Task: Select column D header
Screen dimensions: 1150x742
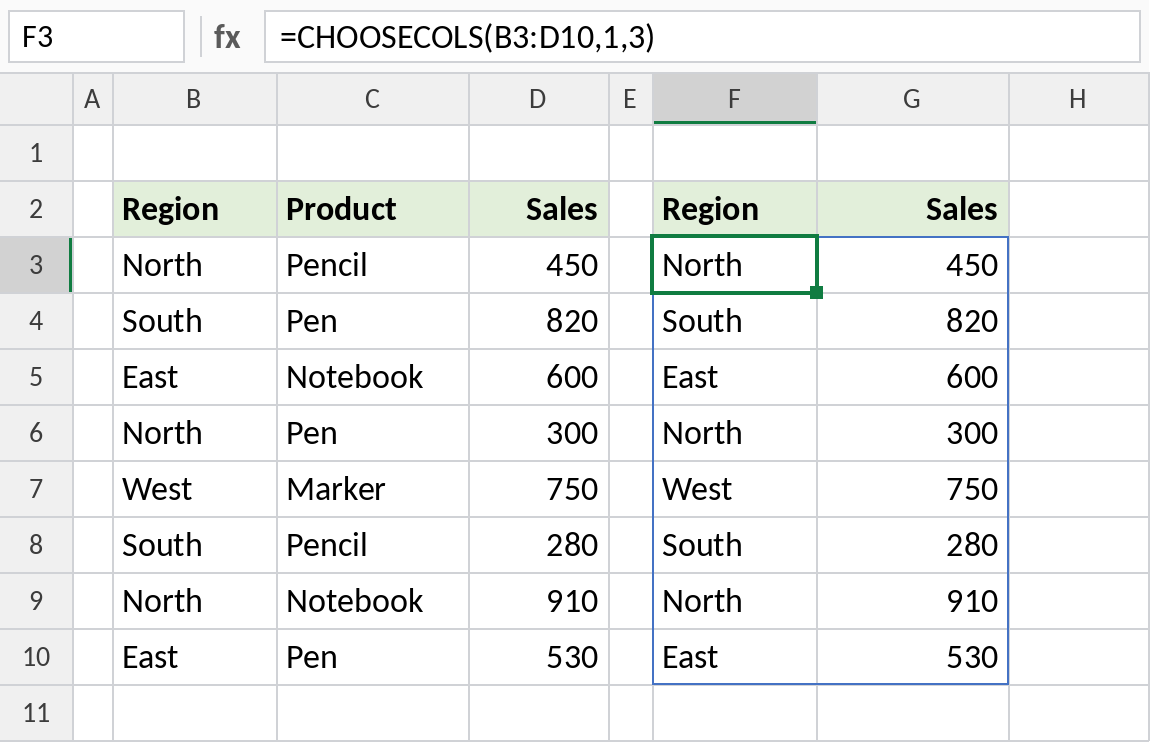Action: tap(538, 99)
